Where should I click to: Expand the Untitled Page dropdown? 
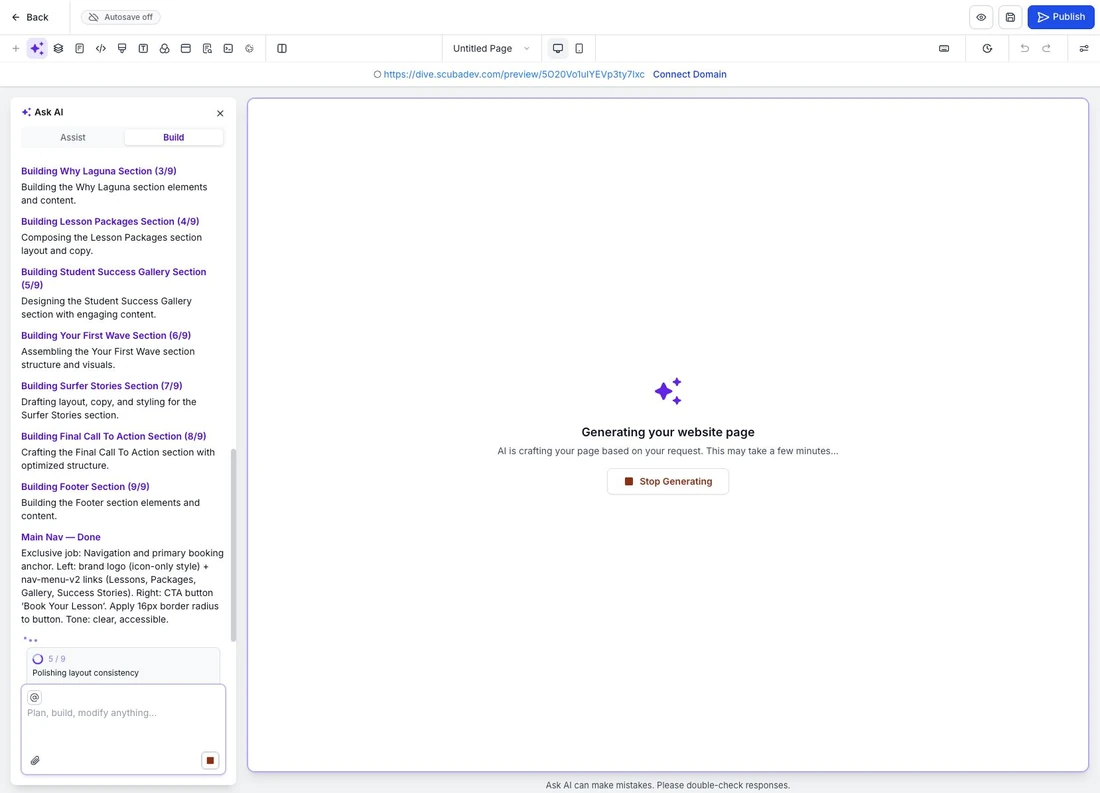(491, 48)
